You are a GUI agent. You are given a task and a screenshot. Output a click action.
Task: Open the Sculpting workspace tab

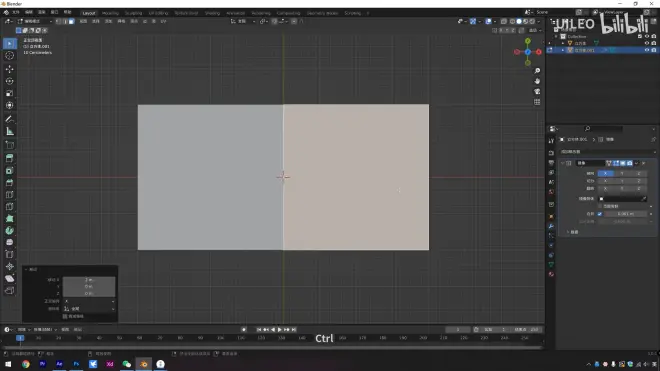(x=133, y=13)
